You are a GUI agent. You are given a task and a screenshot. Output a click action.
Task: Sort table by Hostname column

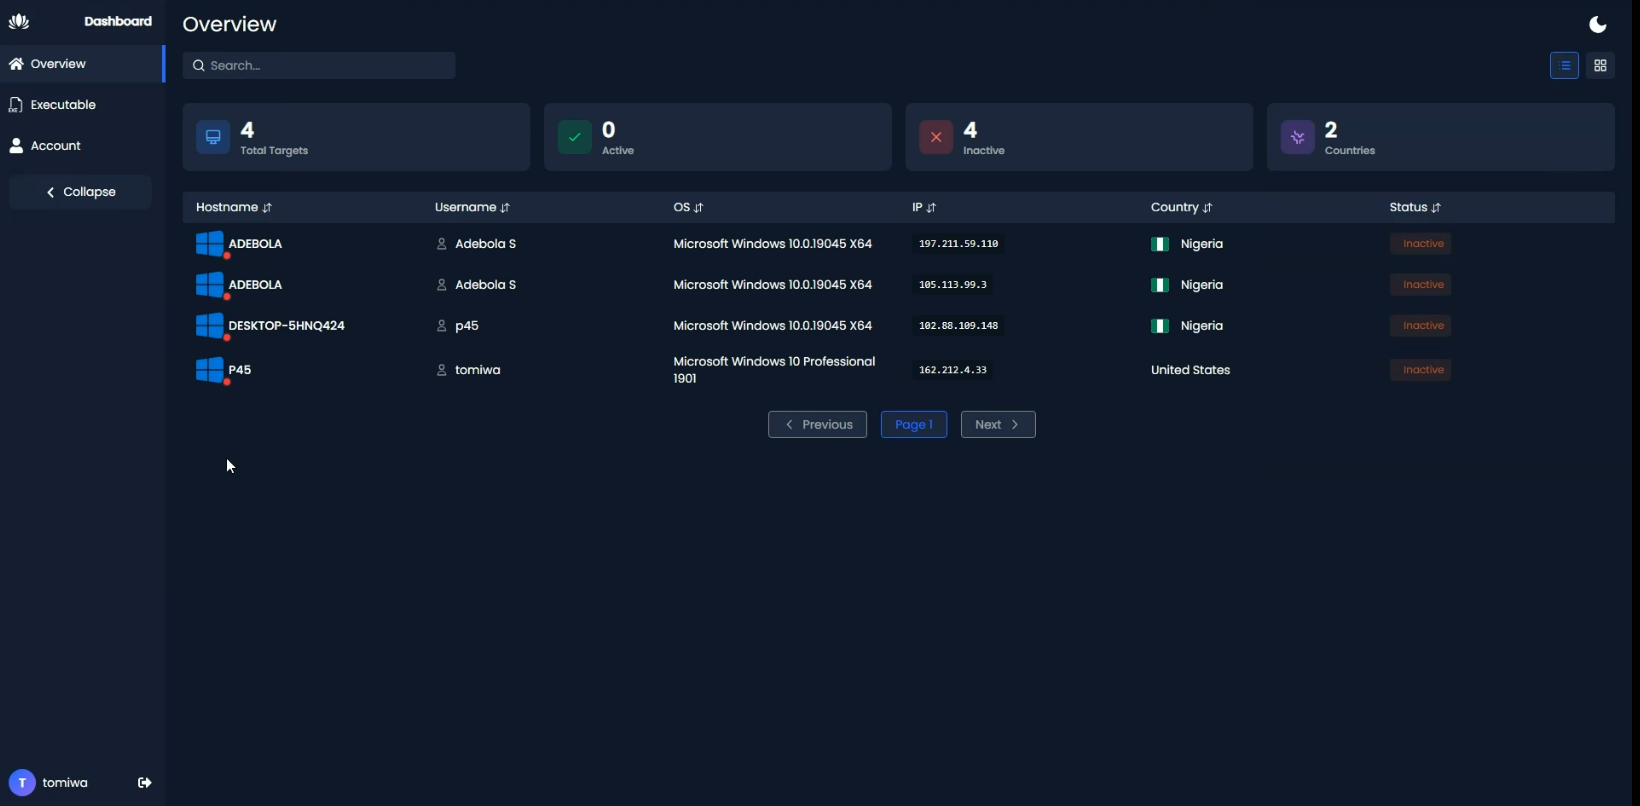coord(234,207)
